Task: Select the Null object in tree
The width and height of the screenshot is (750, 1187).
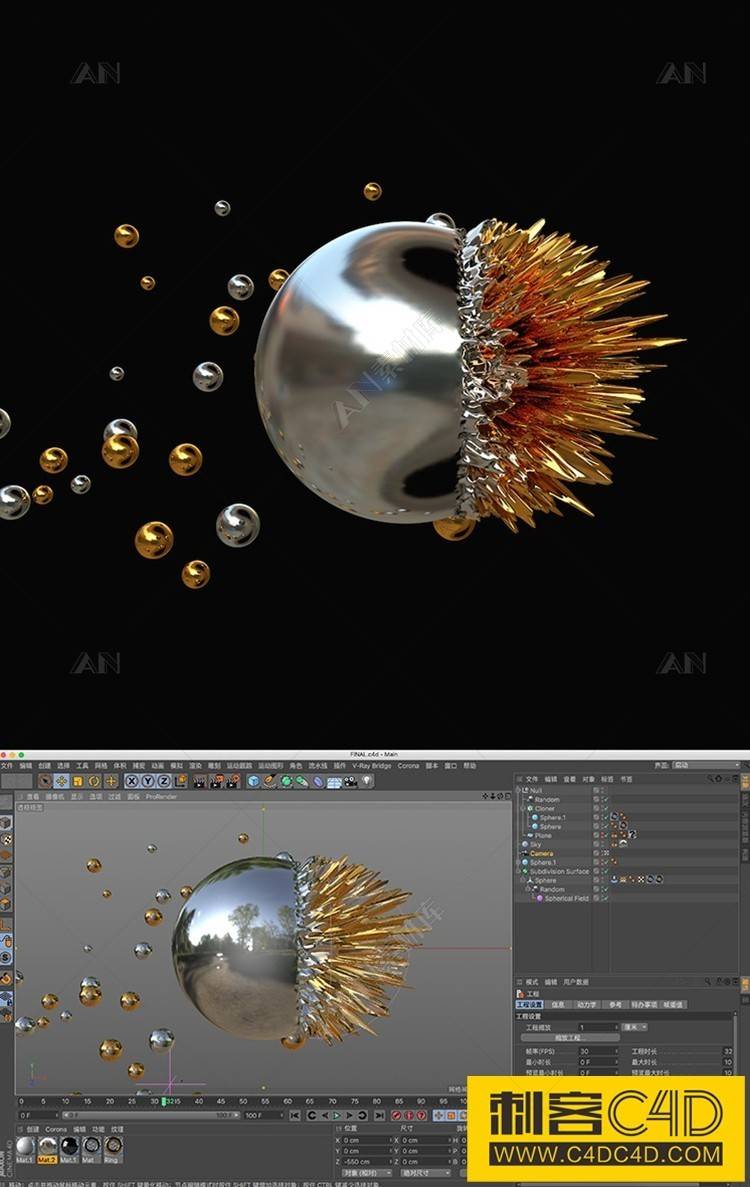Action: 536,790
